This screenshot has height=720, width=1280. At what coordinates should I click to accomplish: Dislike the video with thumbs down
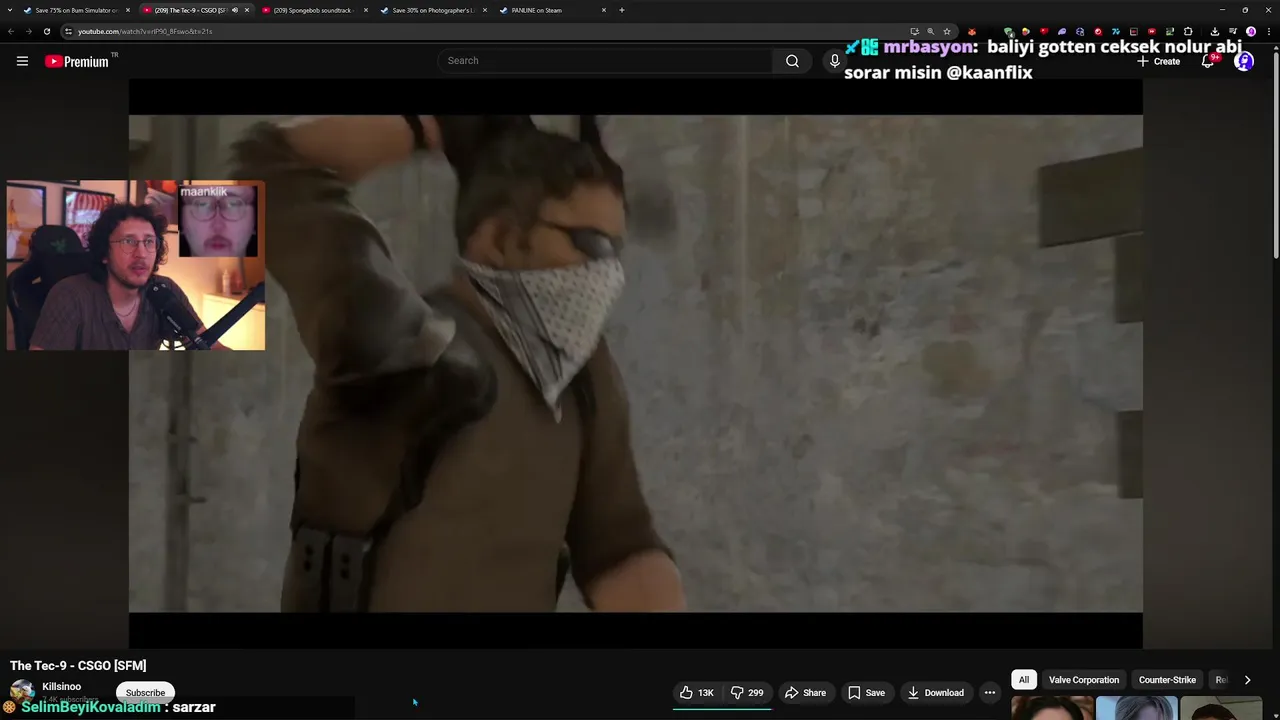click(x=747, y=692)
